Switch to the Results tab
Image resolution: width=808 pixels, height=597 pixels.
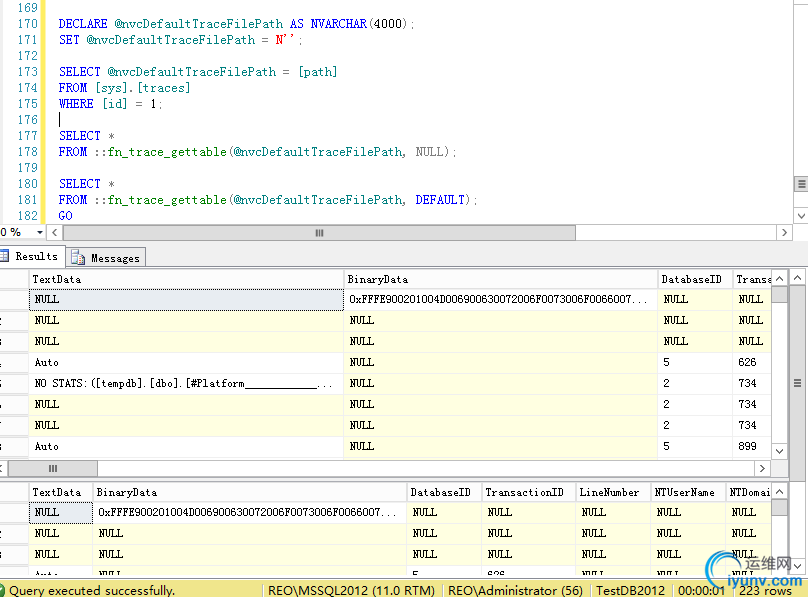coord(32,257)
